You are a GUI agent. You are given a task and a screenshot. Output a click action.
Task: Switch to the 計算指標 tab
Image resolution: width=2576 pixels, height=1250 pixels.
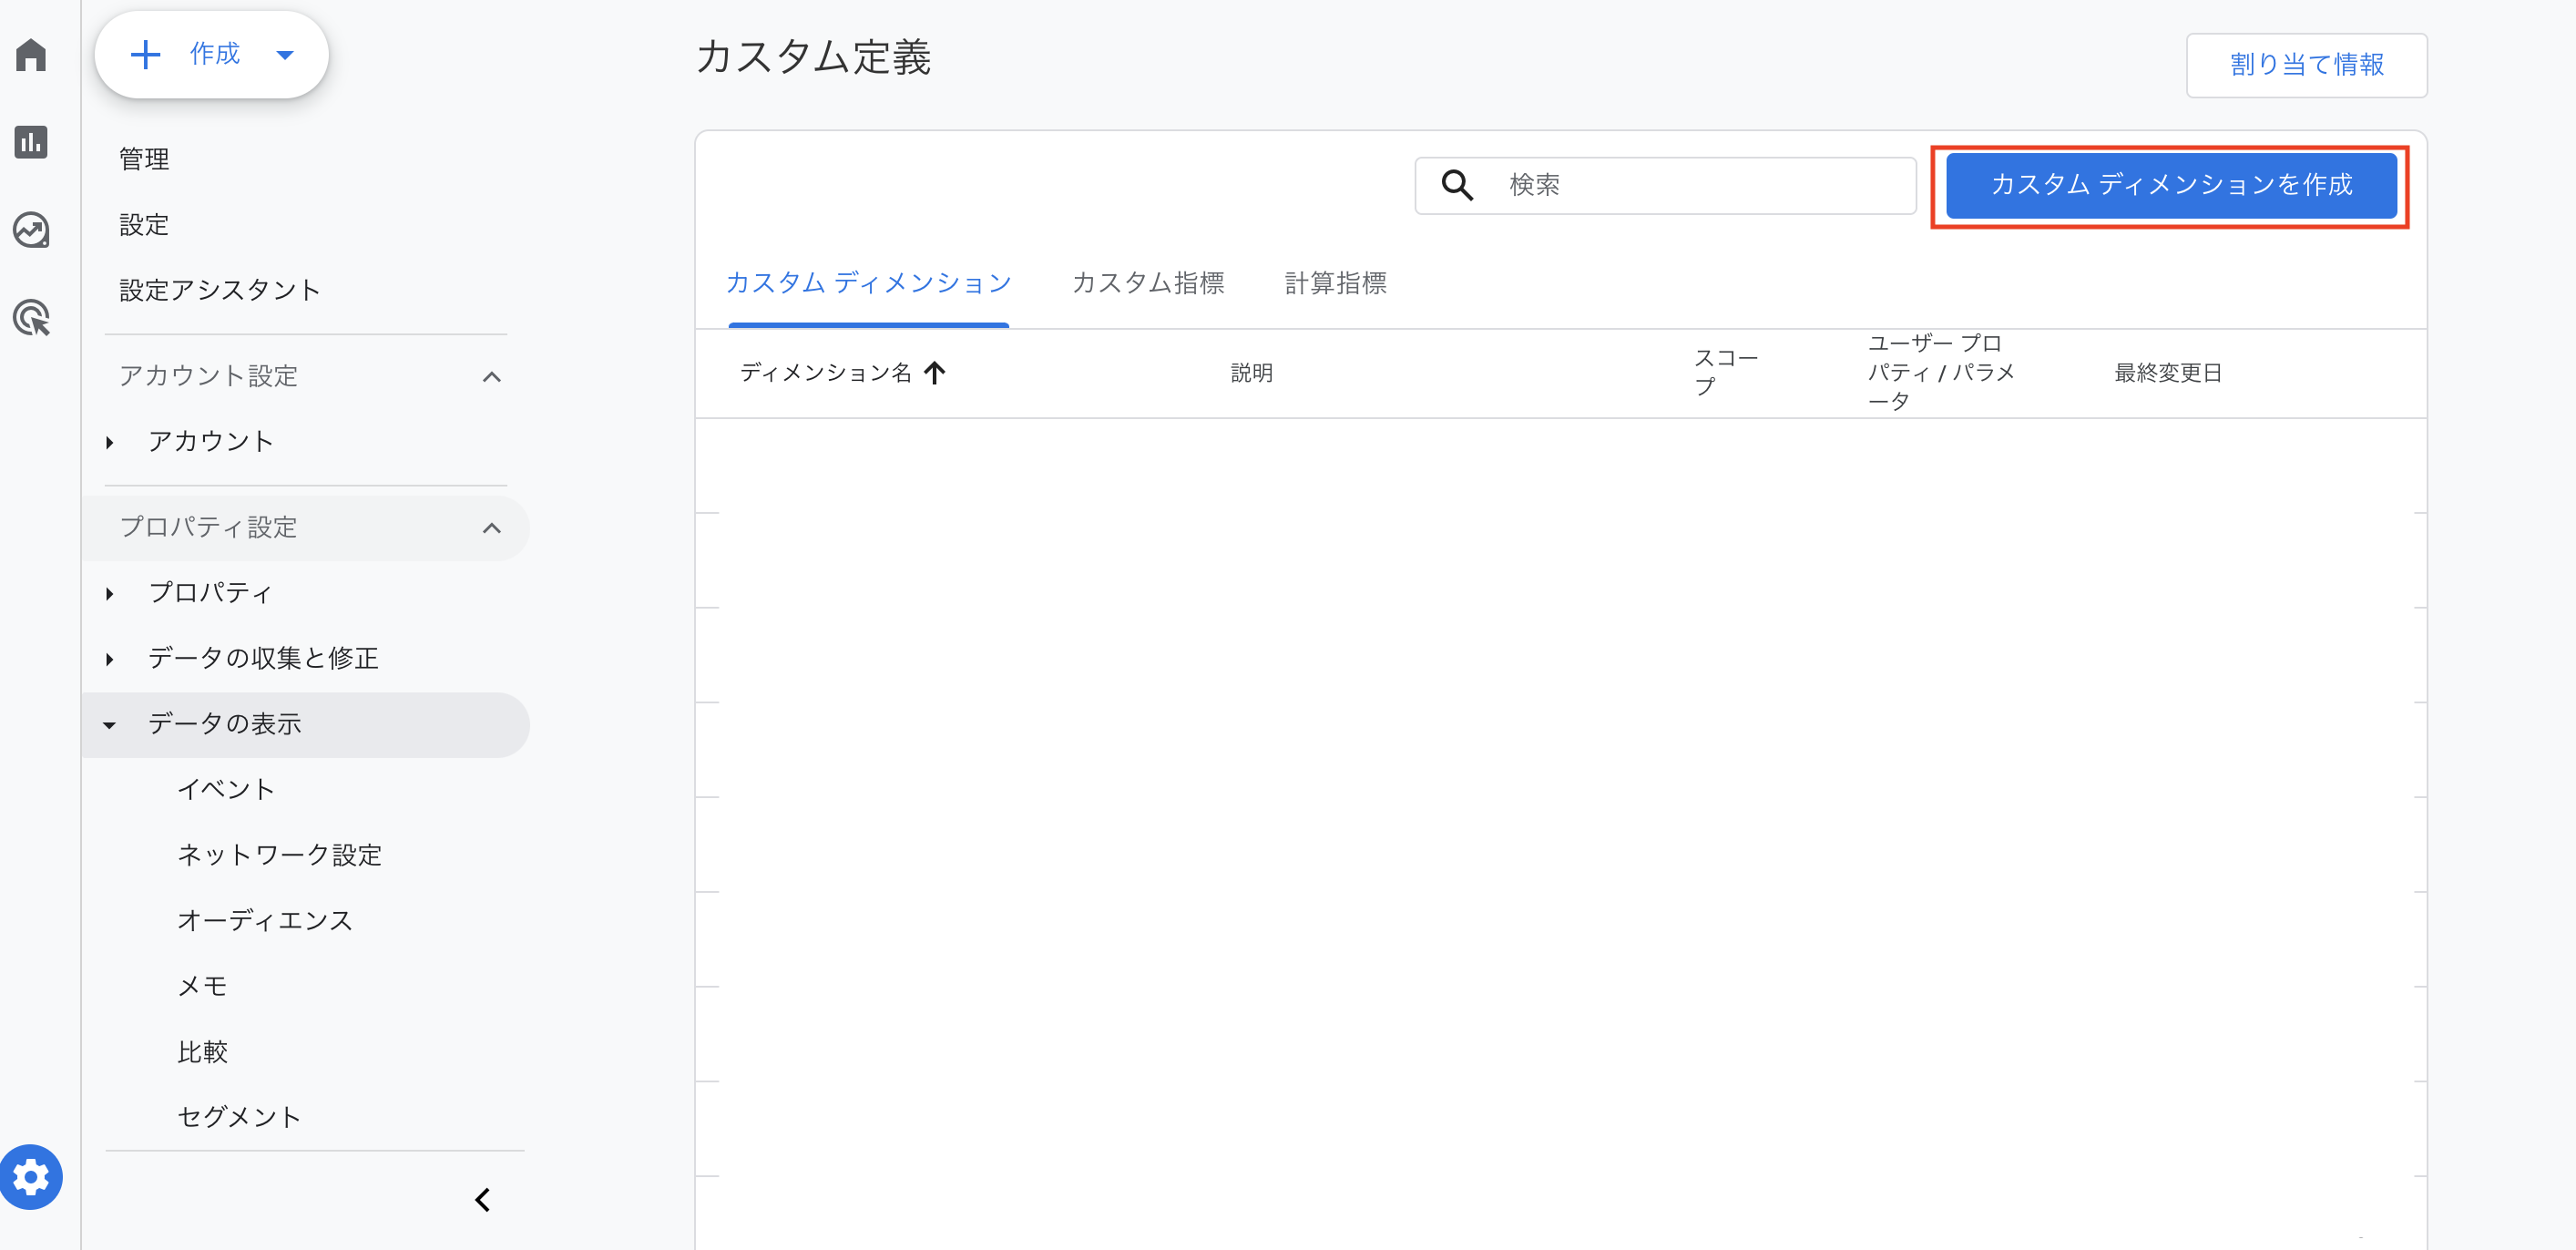[x=1335, y=283]
